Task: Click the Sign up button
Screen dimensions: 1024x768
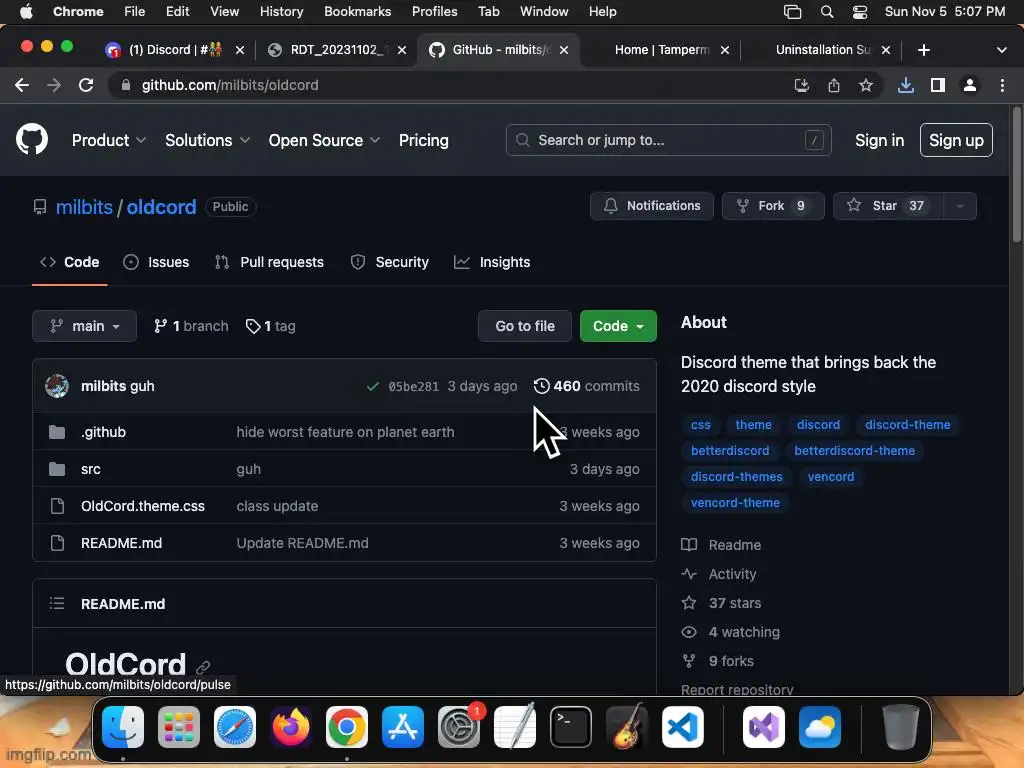Action: point(956,140)
